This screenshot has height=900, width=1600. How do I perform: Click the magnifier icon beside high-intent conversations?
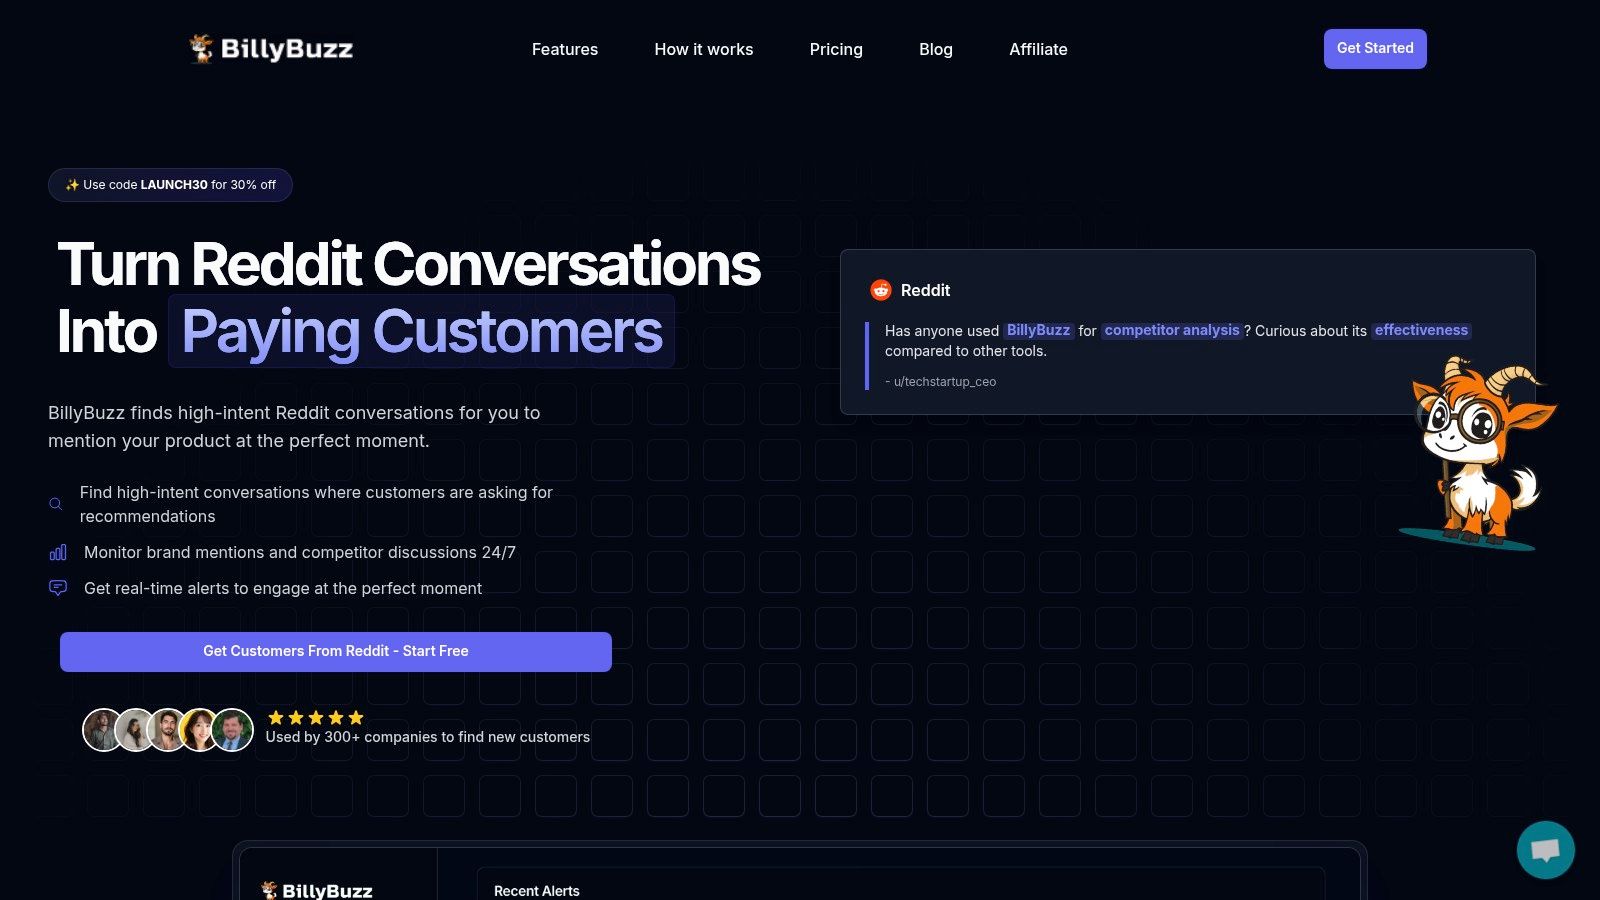56,504
